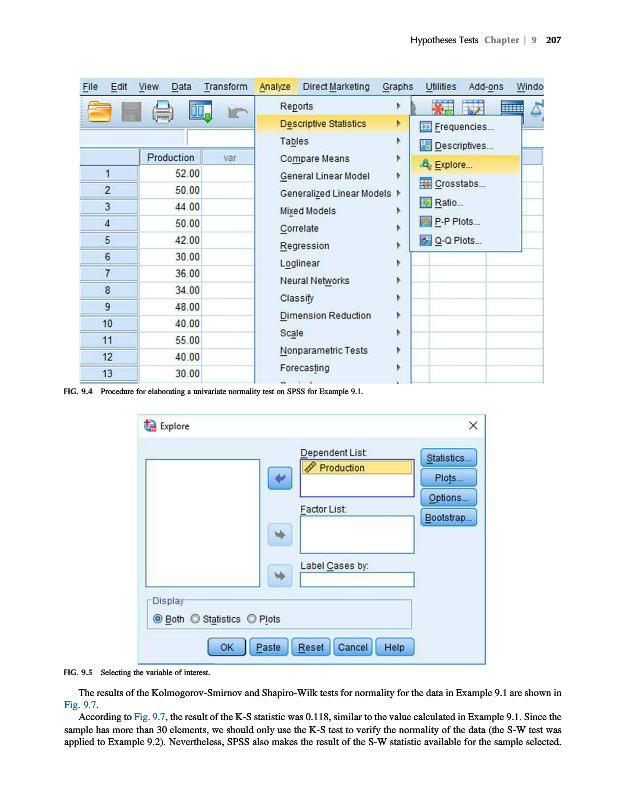The image size is (625, 800).
Task: Select the Statistics display radio button
Action: click(196, 619)
